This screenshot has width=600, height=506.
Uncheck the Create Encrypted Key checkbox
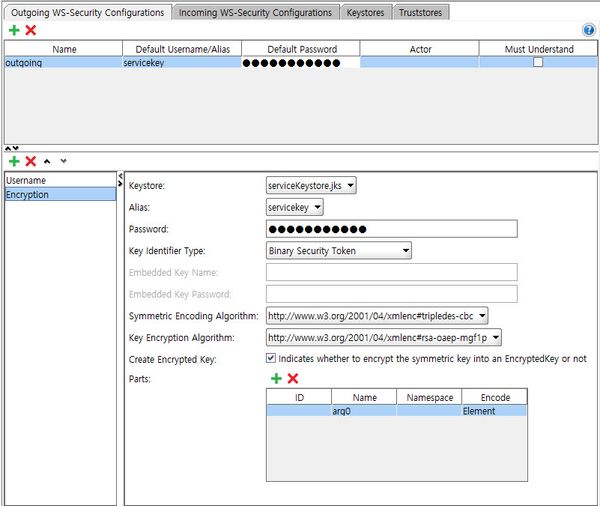pyautogui.click(x=271, y=358)
